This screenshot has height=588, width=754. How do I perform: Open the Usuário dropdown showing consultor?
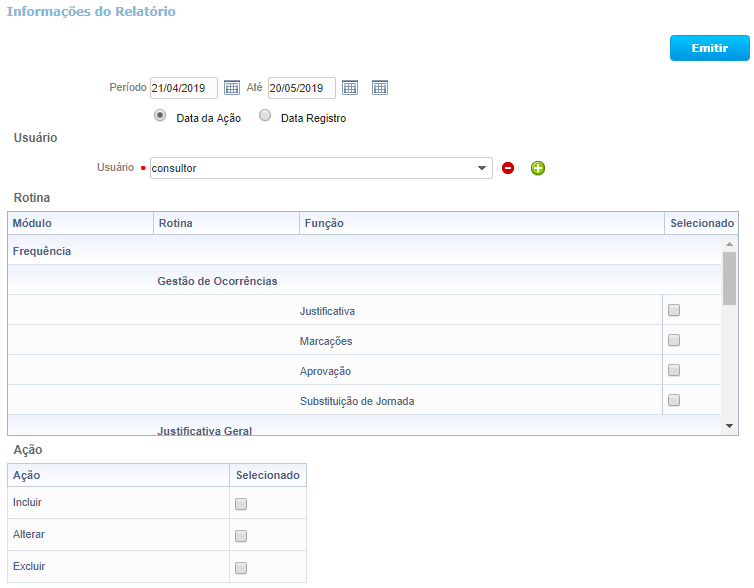point(321,168)
